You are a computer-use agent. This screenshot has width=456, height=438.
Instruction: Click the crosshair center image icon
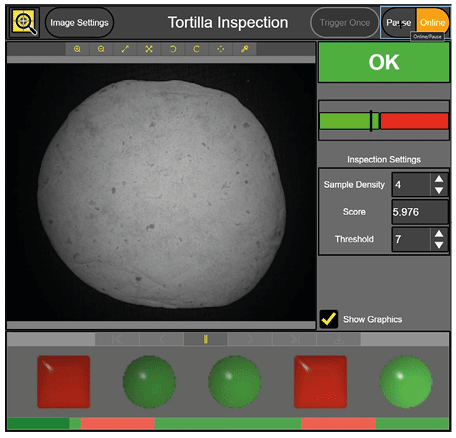pos(220,49)
